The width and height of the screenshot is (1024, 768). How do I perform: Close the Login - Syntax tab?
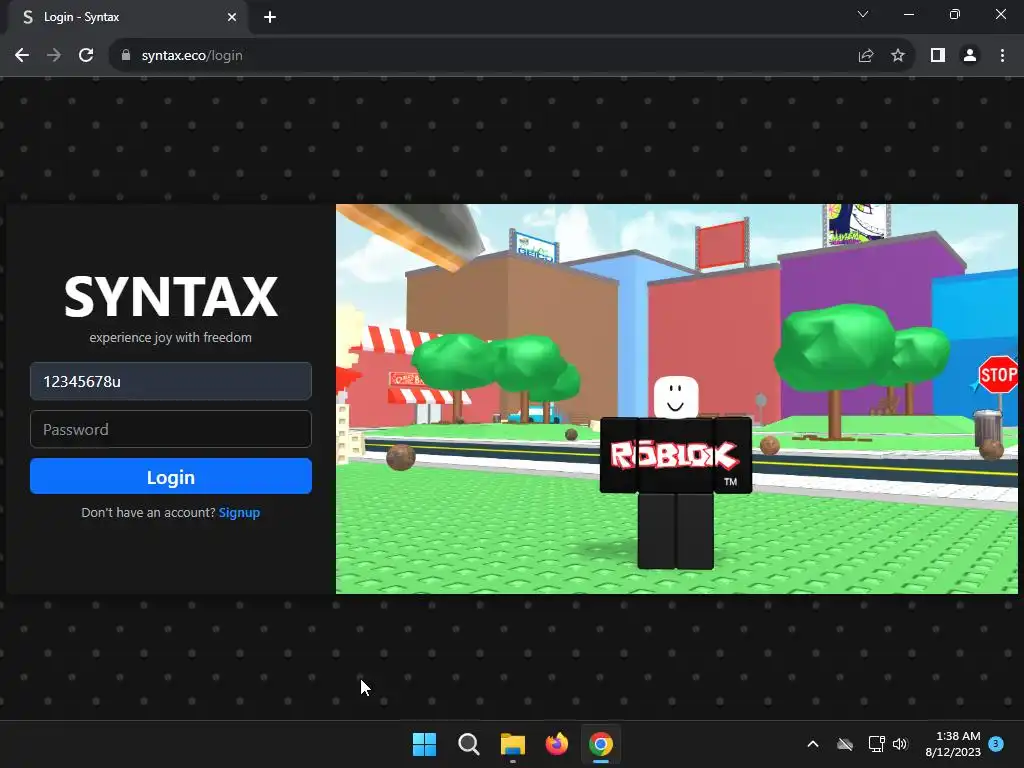tap(232, 17)
